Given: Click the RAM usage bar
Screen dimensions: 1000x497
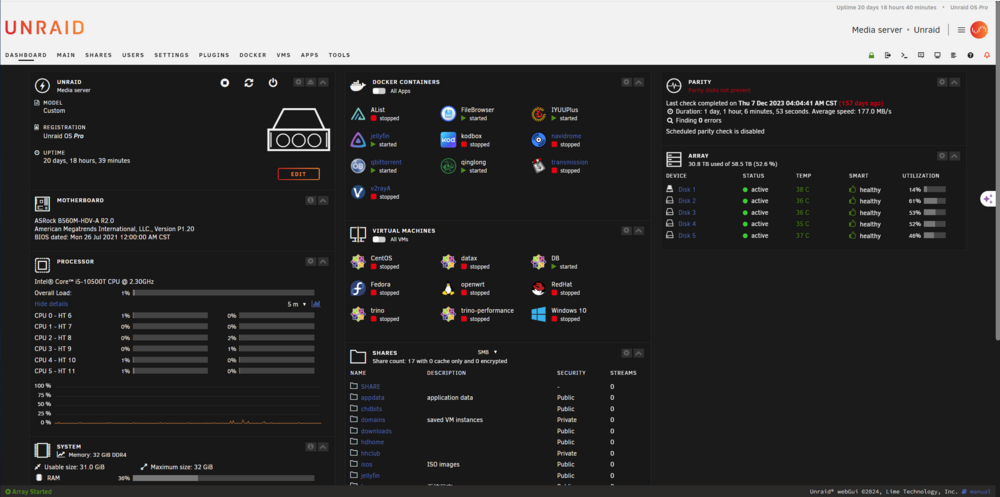Looking at the screenshot, I should pyautogui.click(x=224, y=478).
